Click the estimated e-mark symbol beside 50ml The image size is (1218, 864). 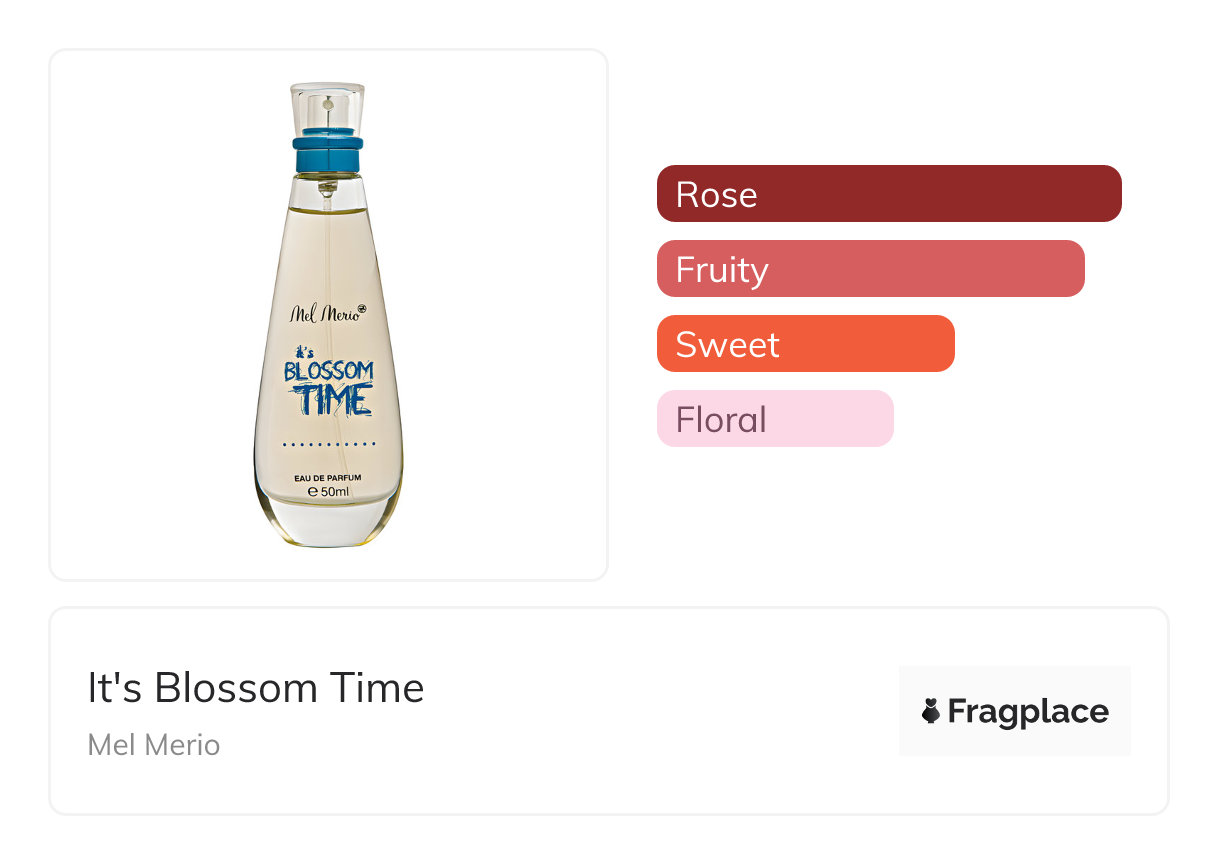312,492
